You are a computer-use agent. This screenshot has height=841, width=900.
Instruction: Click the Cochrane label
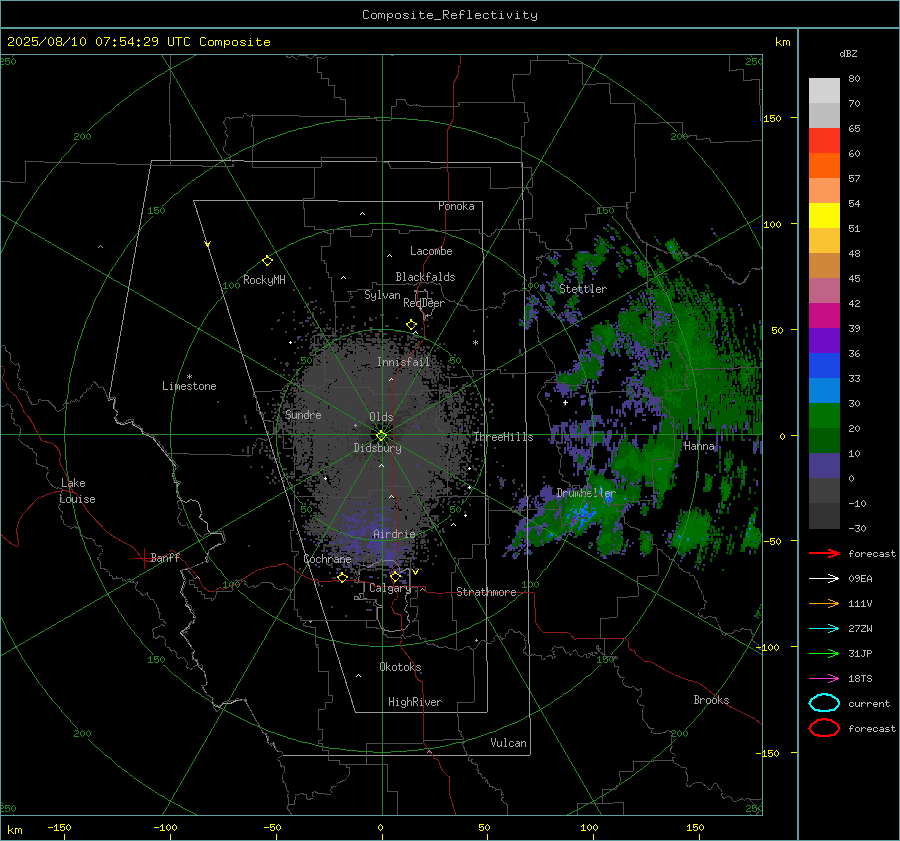327,559
